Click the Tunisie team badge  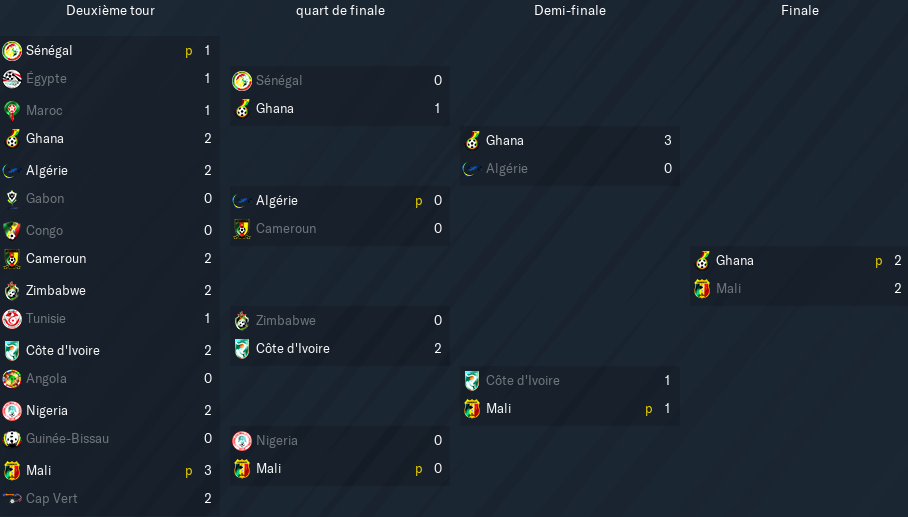point(12,318)
